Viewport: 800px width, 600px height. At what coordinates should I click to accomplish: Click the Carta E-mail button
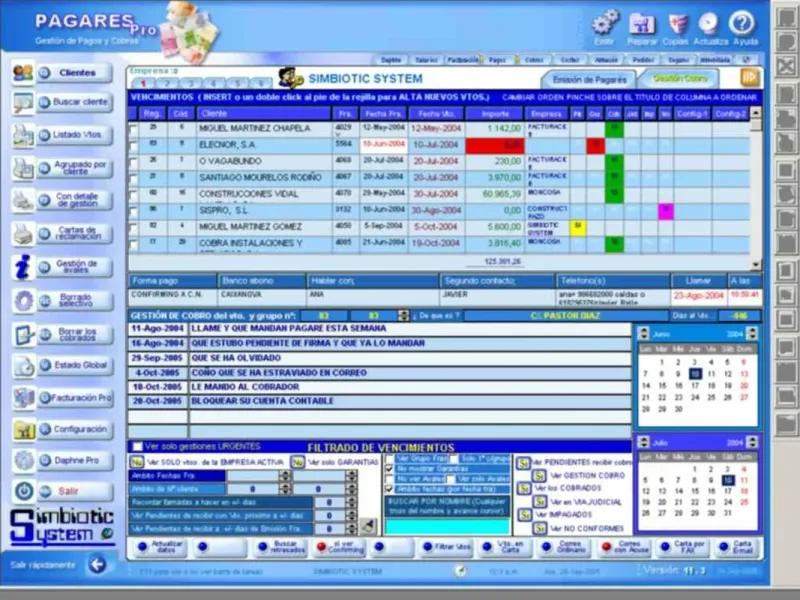click(738, 547)
